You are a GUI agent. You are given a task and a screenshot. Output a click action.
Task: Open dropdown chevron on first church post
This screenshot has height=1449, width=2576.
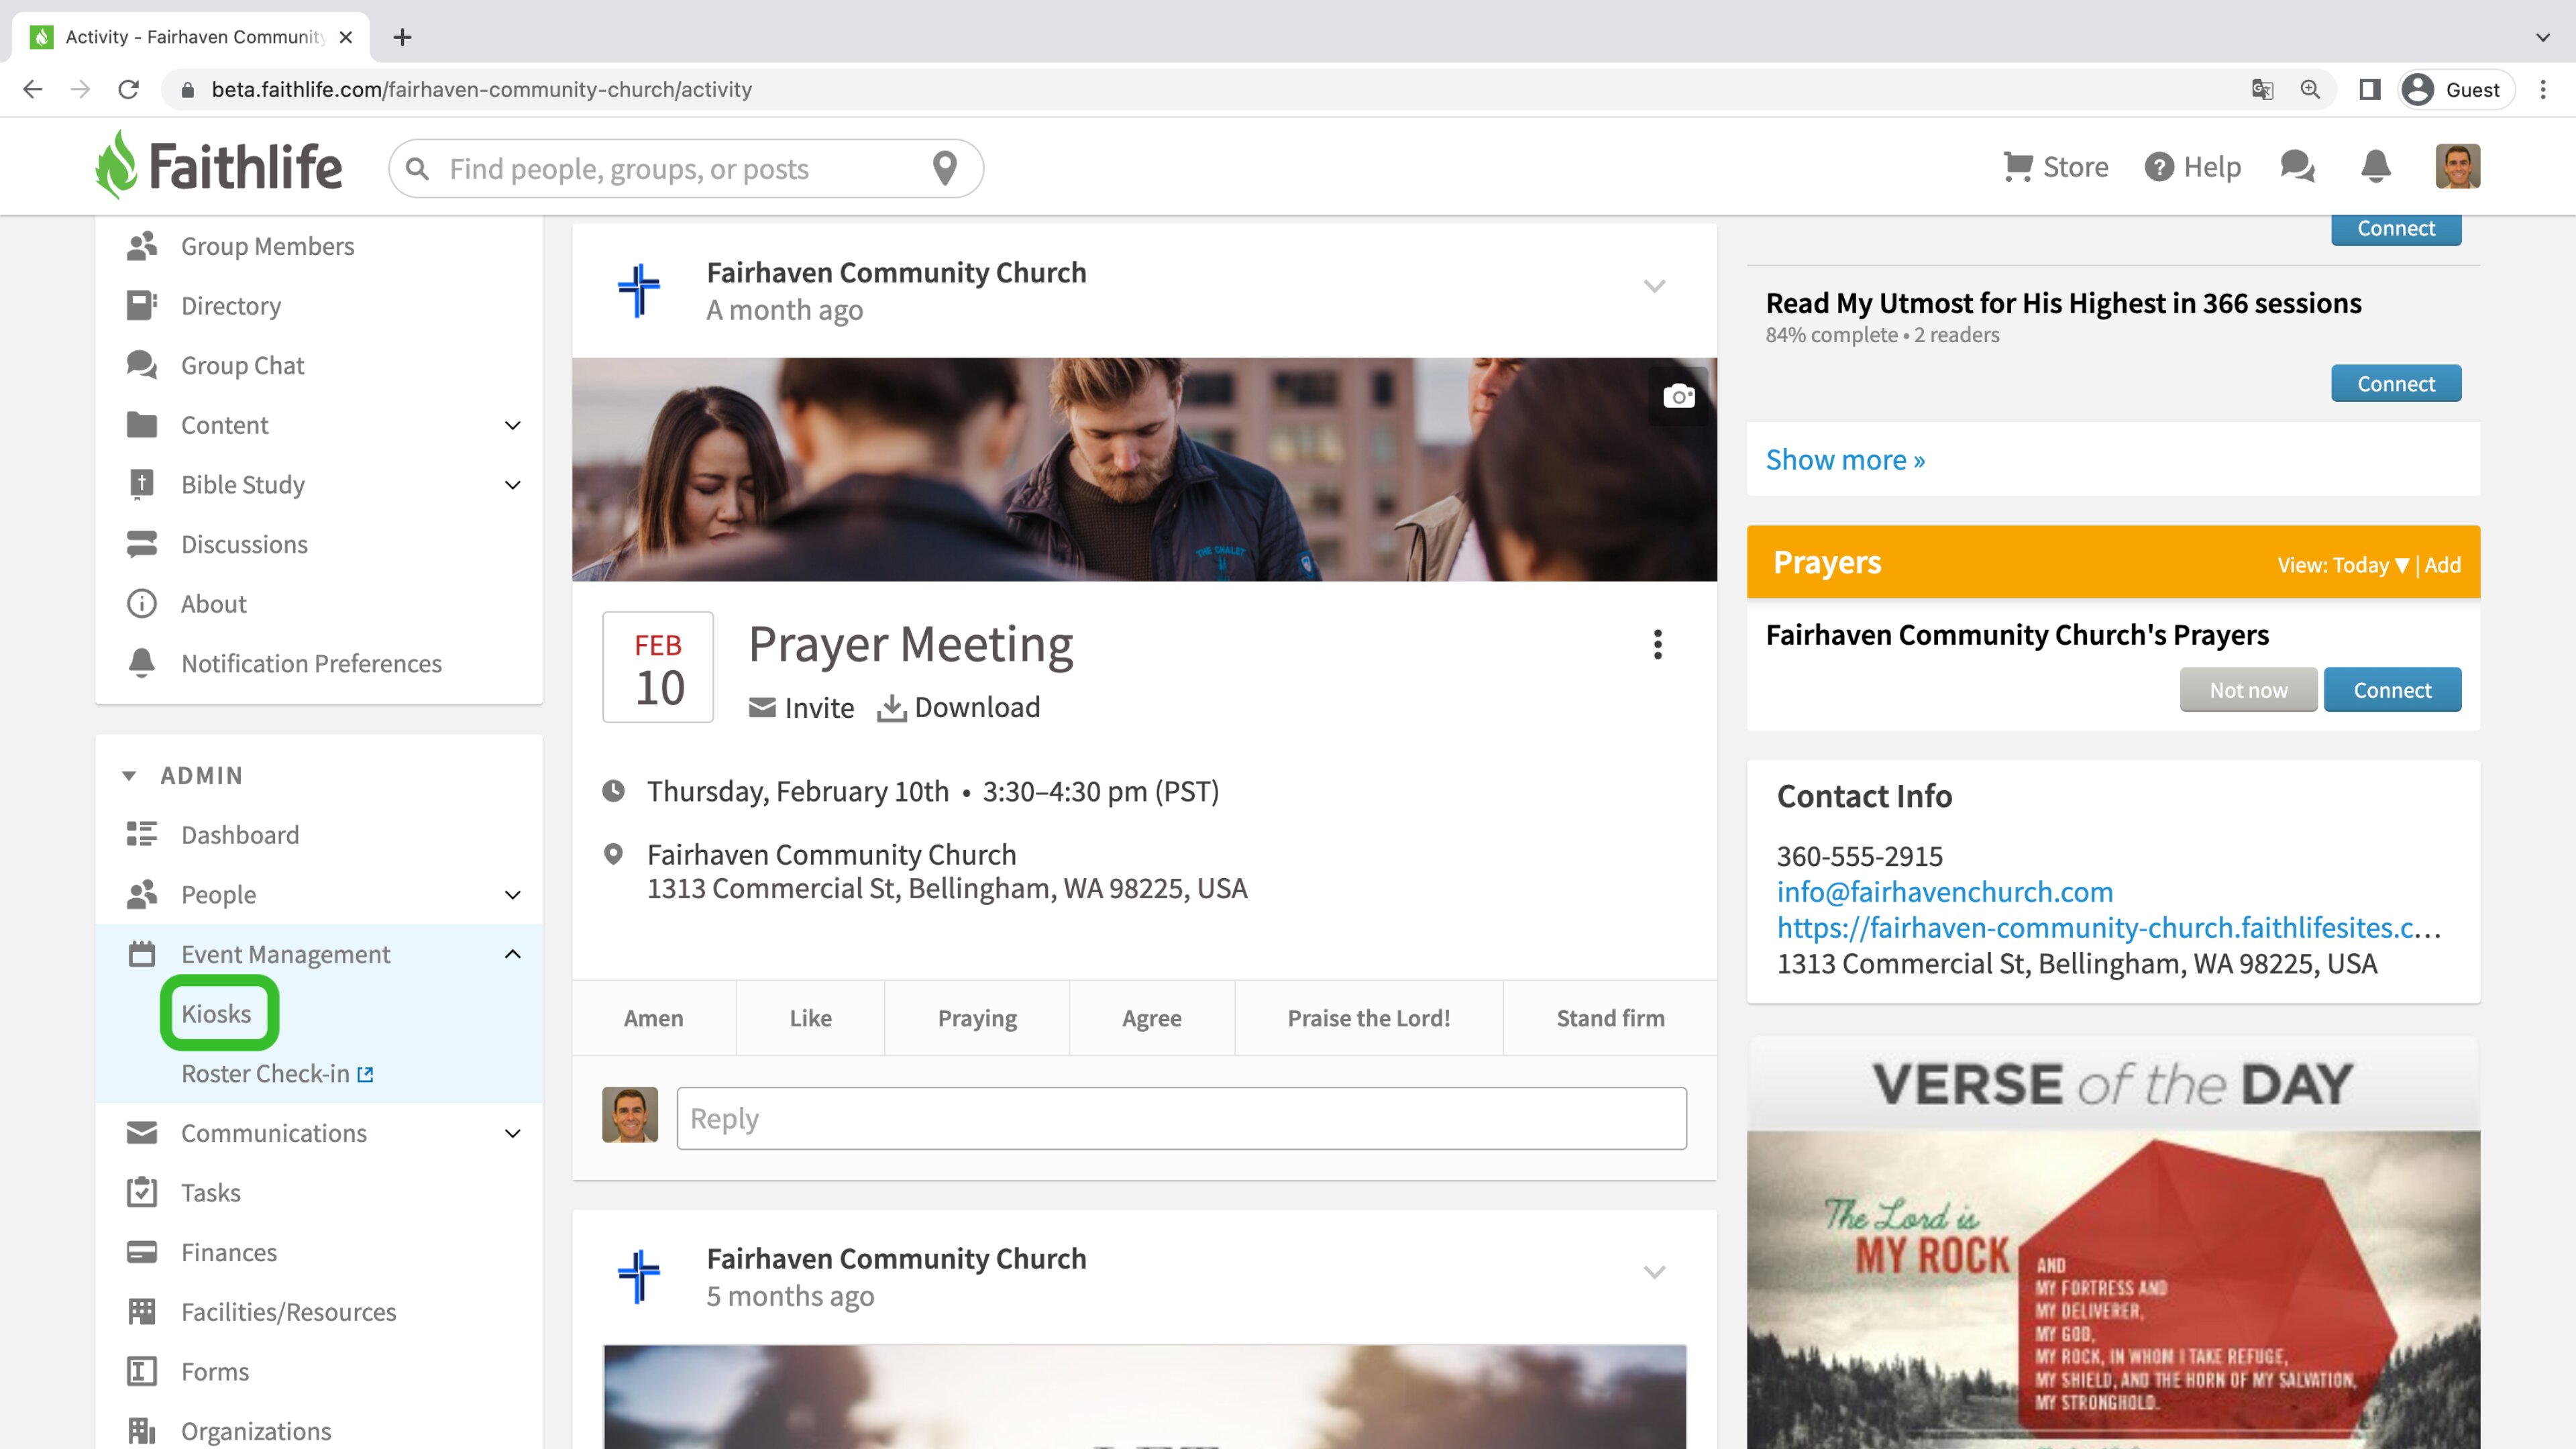tap(1654, 286)
